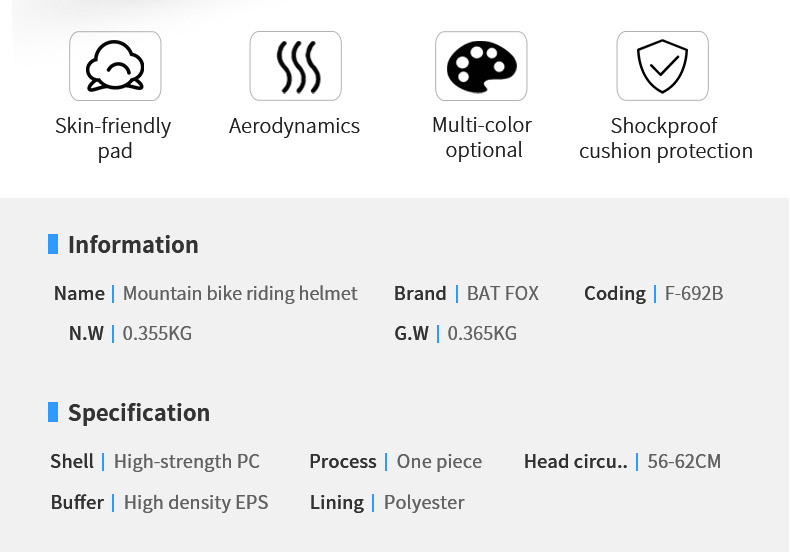790x552 pixels.
Task: Click the shockproof shield checkmark icon
Action: point(663,66)
